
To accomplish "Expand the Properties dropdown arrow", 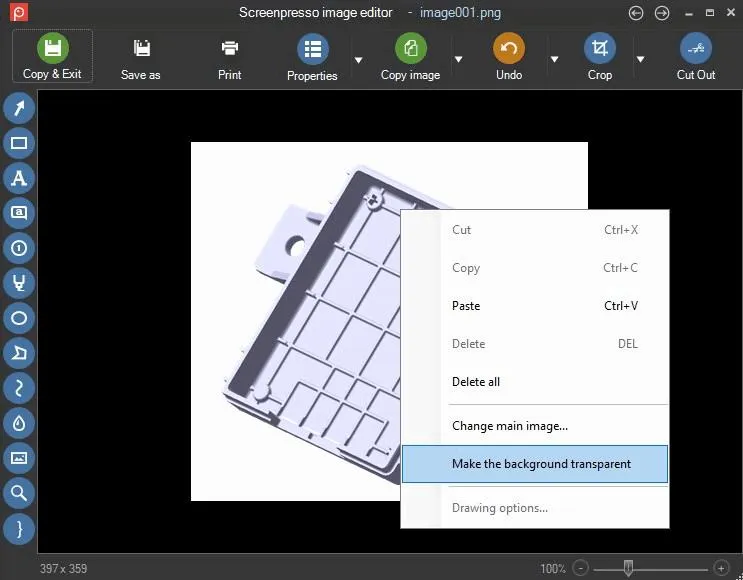I will [x=358, y=59].
